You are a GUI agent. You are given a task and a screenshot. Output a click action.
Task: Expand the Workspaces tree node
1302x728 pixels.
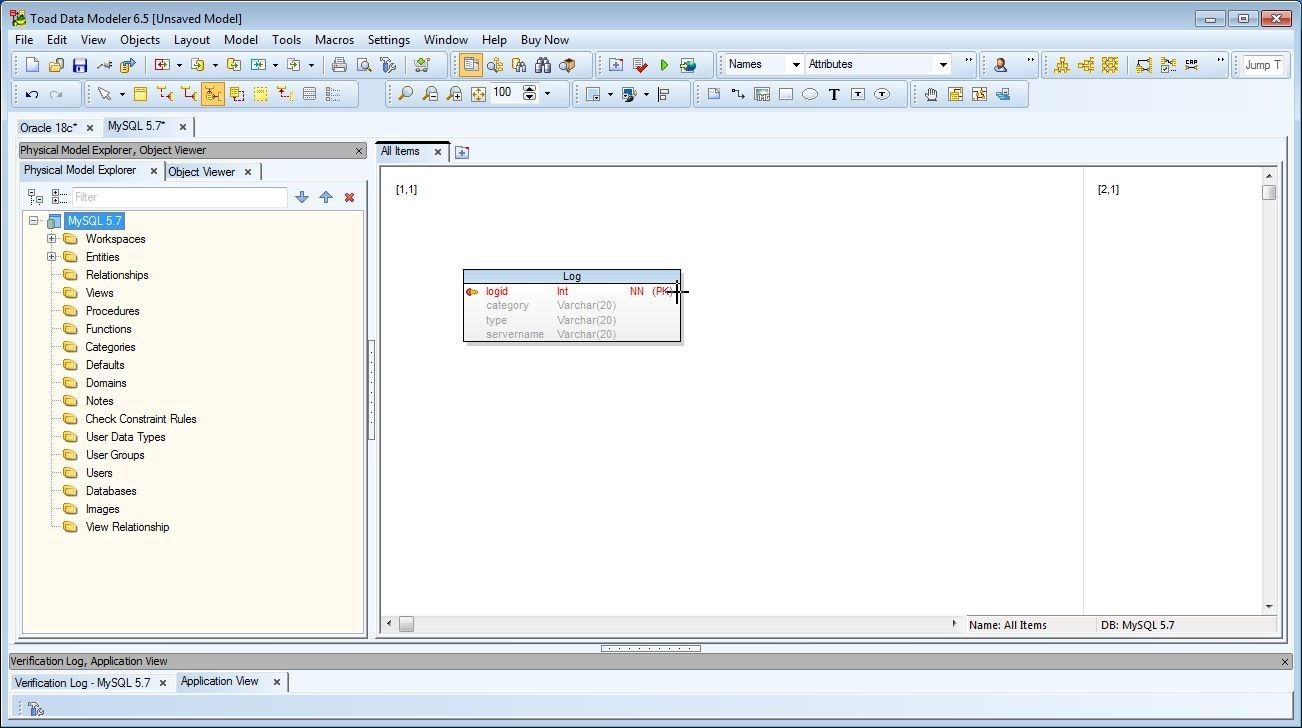(x=52, y=239)
